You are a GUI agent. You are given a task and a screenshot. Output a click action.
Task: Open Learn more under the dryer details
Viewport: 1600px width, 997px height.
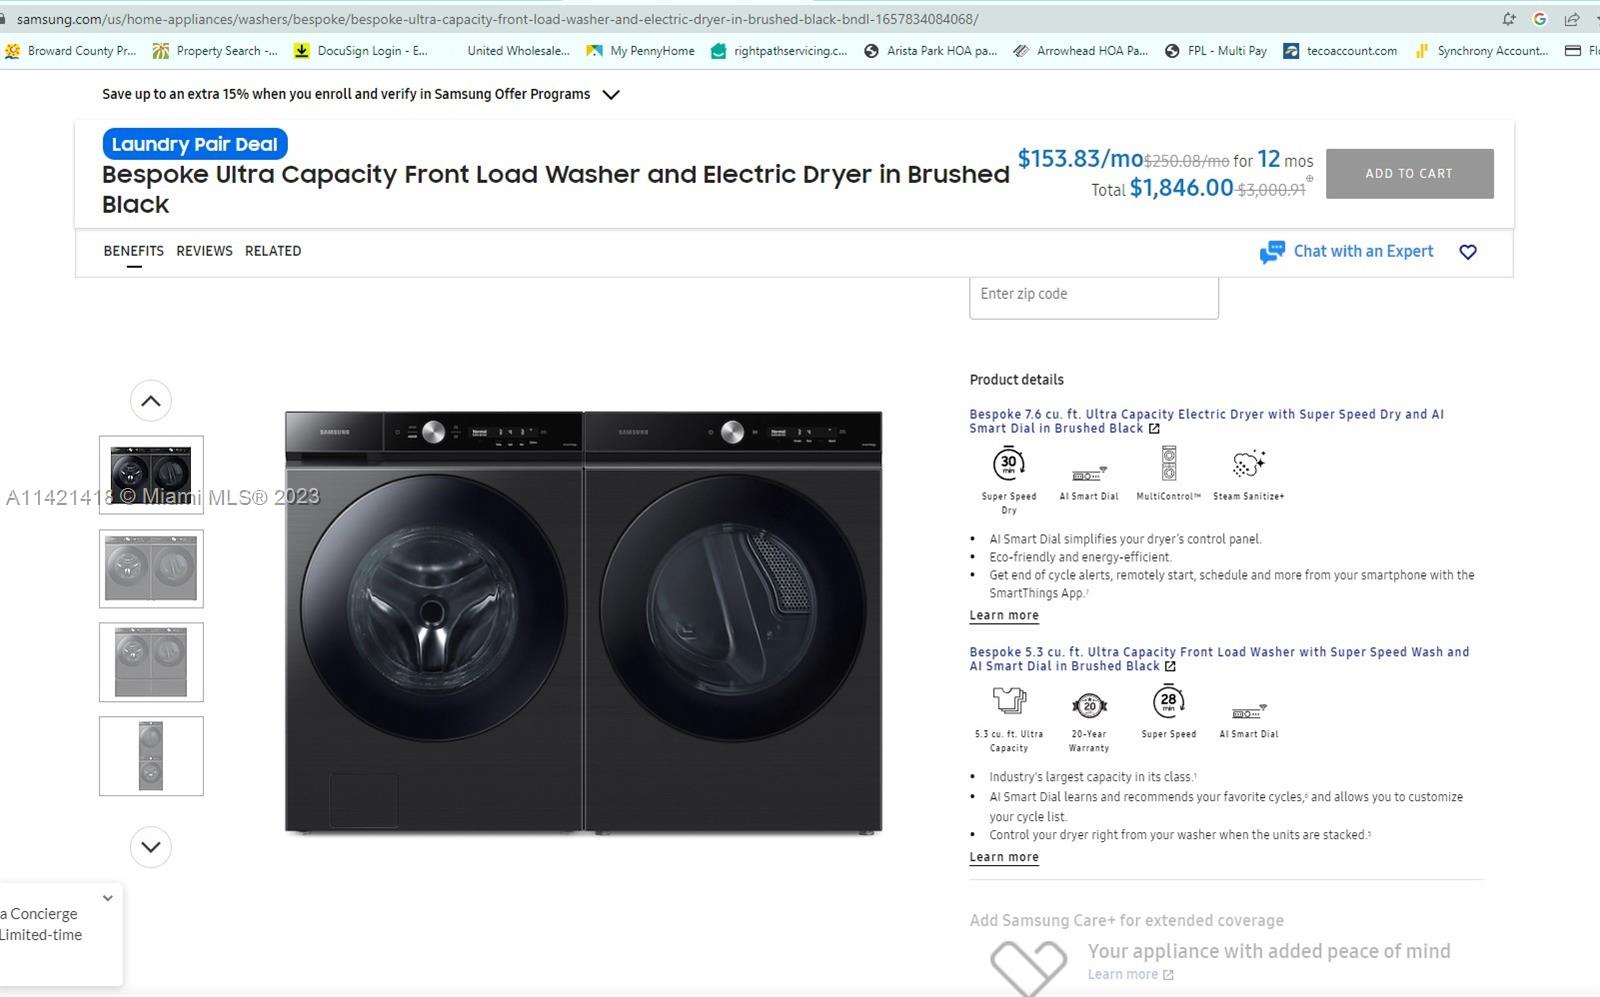1003,616
